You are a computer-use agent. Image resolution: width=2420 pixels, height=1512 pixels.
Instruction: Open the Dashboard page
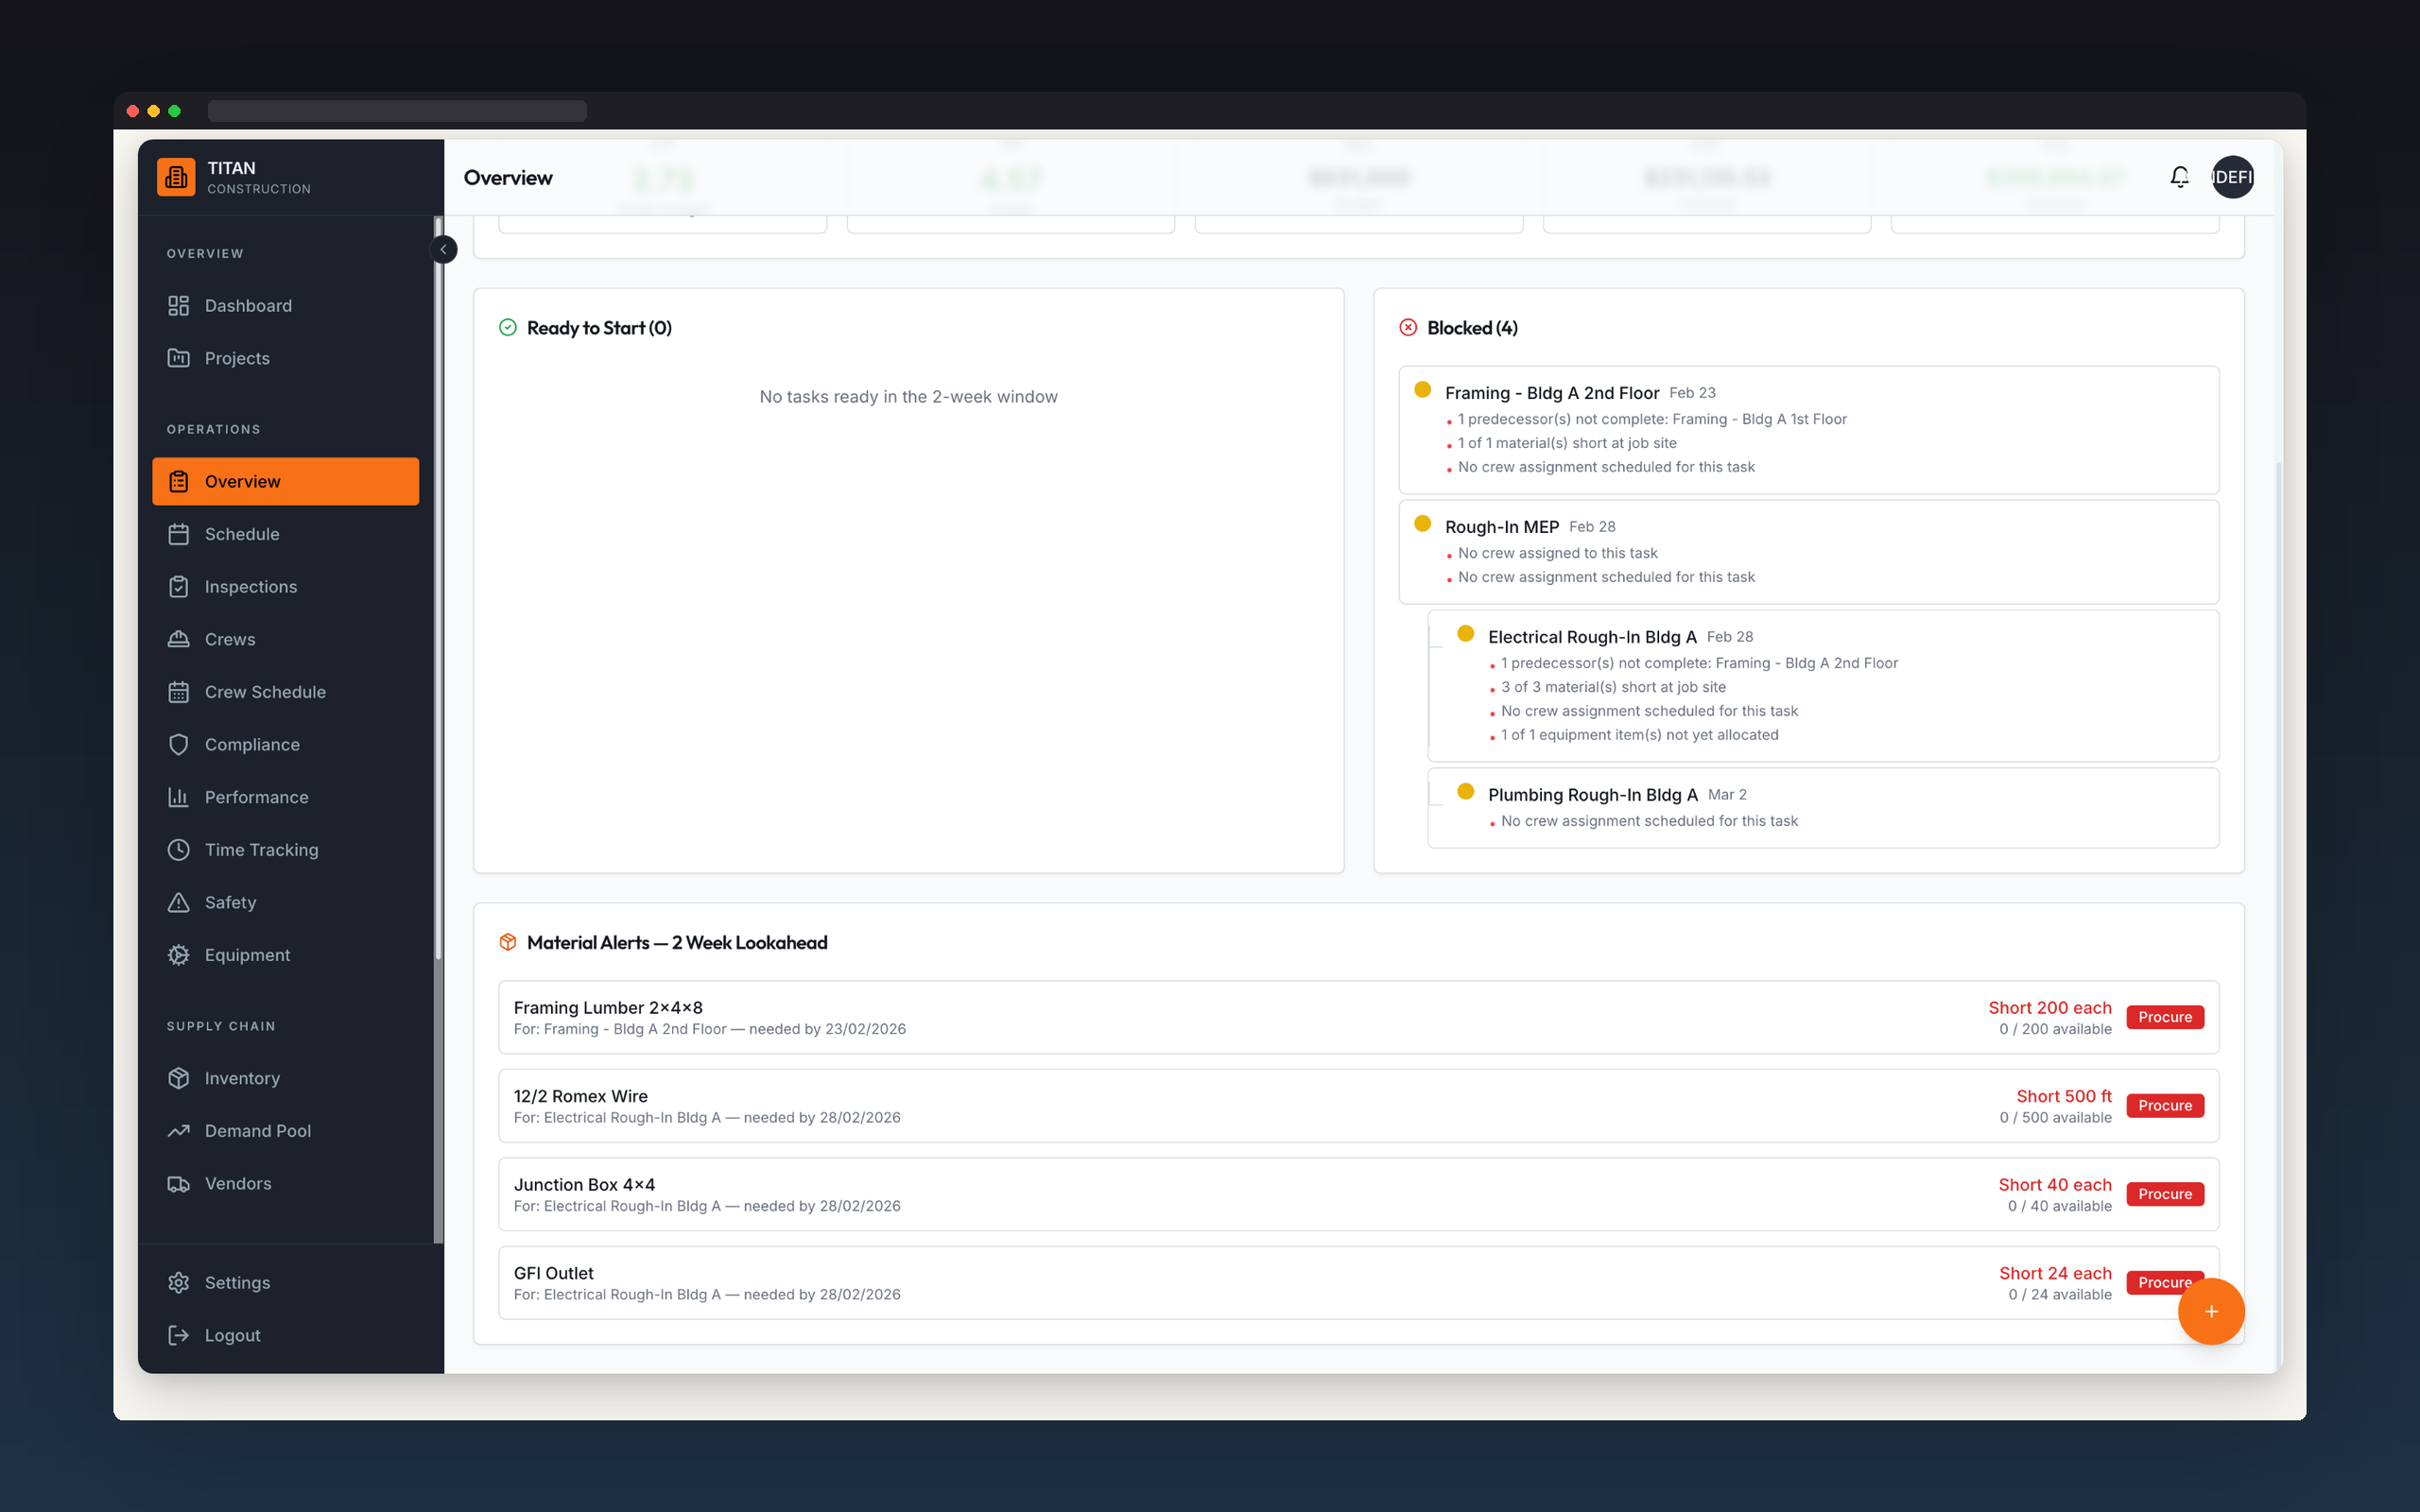pyautogui.click(x=285, y=306)
